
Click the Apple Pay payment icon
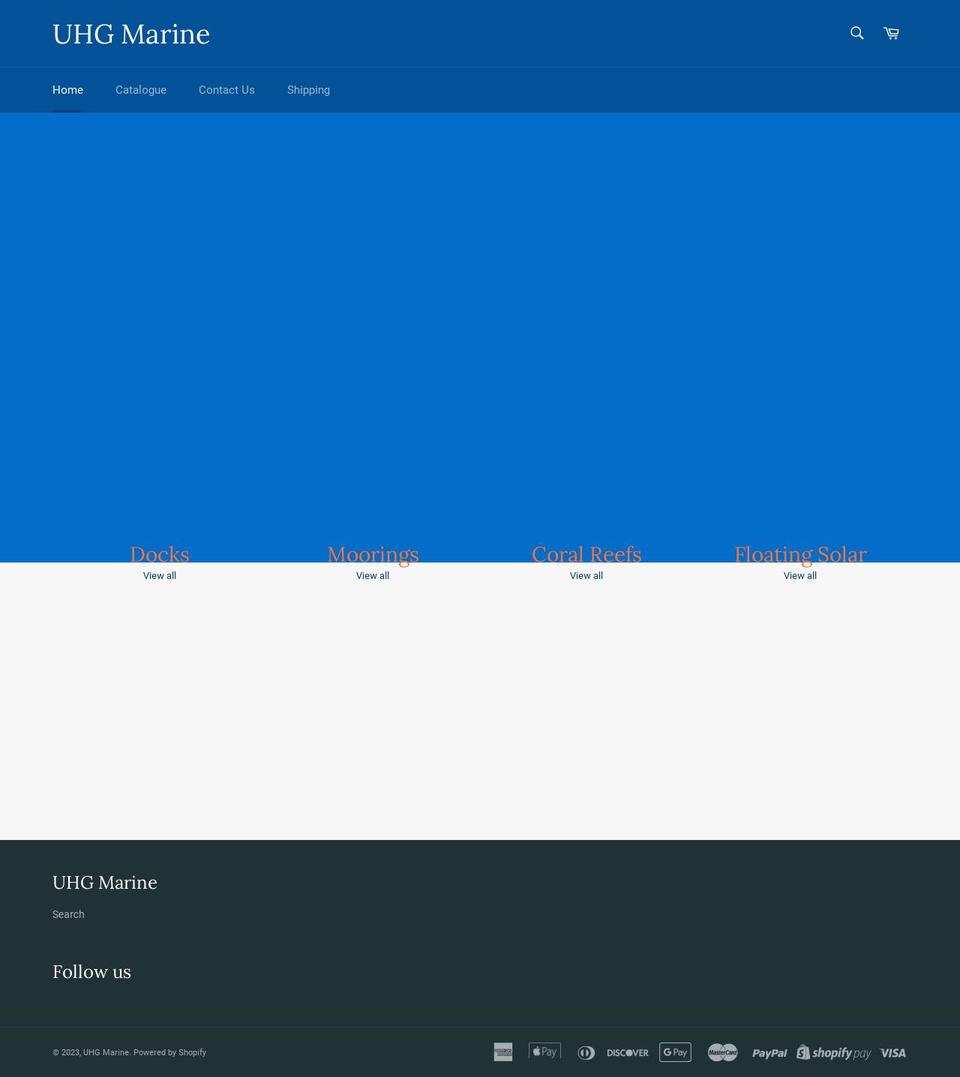[x=544, y=1052]
